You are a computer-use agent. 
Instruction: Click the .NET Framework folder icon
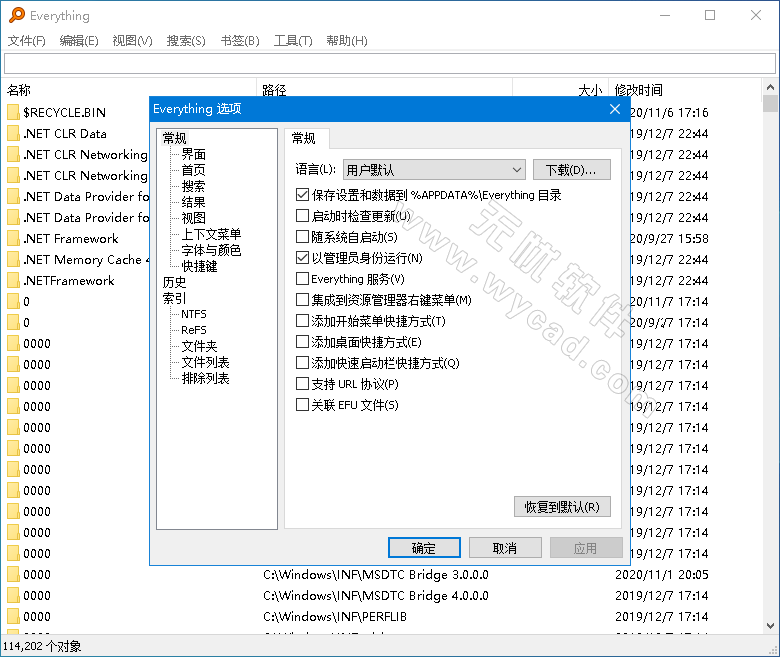pos(13,239)
